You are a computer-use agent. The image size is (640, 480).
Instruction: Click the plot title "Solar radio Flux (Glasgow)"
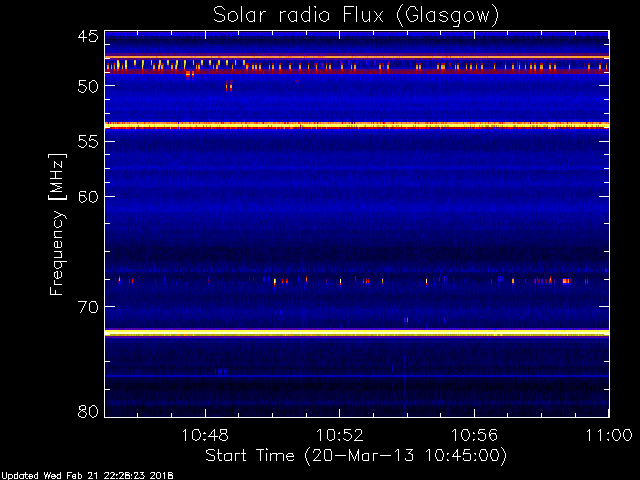pyautogui.click(x=356, y=16)
